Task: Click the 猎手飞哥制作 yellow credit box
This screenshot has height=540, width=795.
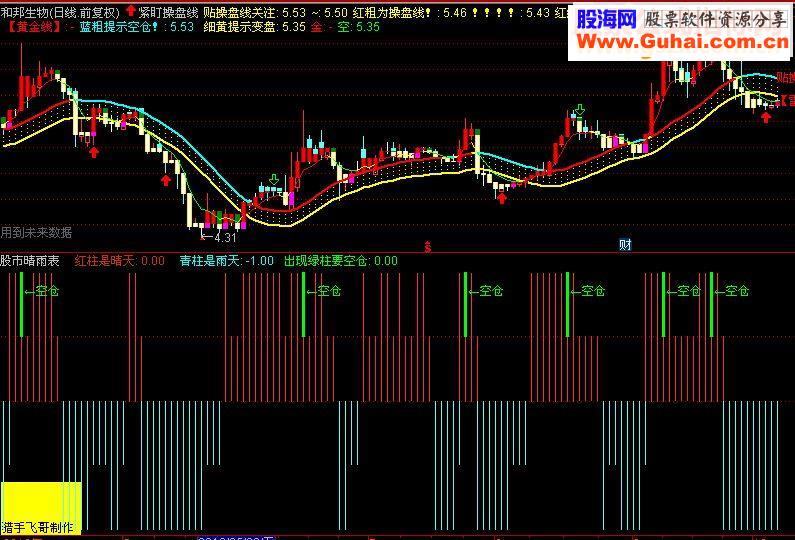Action: tap(41, 508)
